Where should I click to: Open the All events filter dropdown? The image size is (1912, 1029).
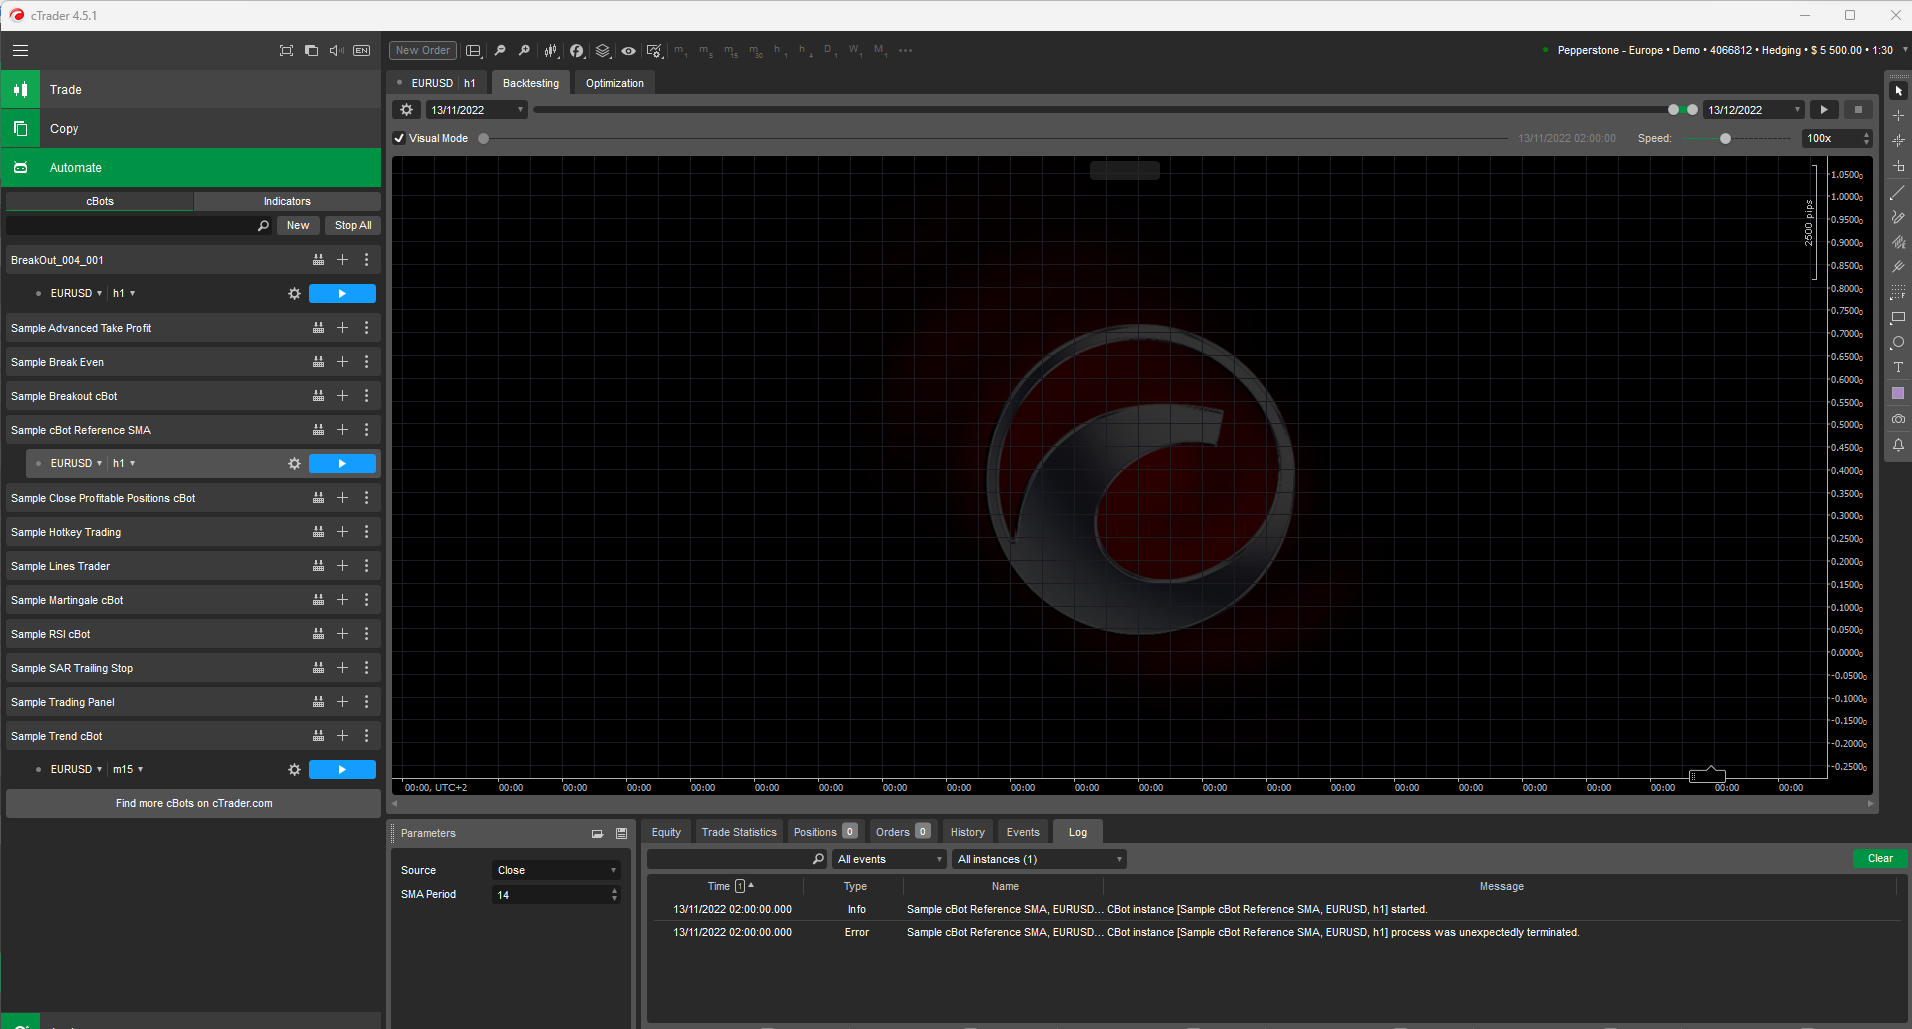[x=889, y=859]
